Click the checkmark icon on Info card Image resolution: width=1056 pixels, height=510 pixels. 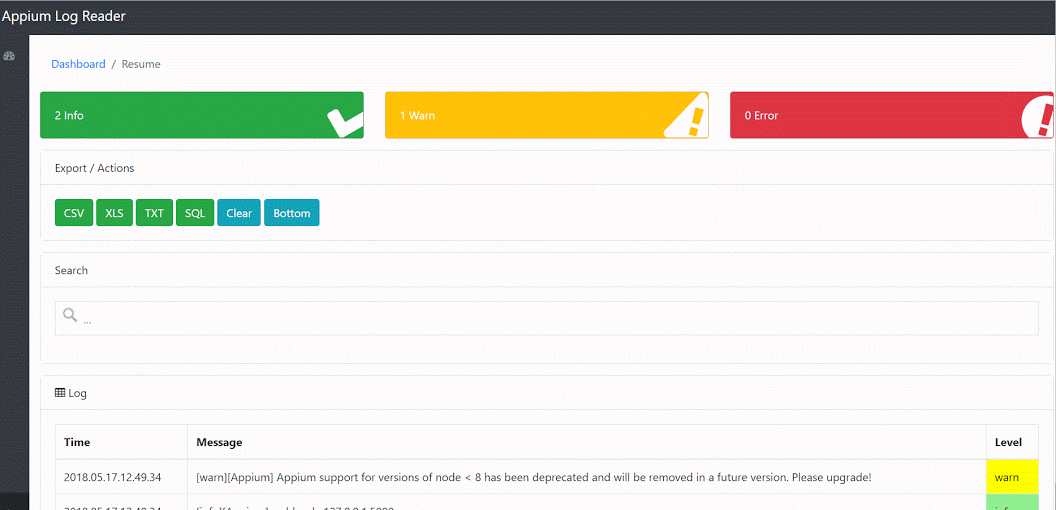pyautogui.click(x=345, y=123)
